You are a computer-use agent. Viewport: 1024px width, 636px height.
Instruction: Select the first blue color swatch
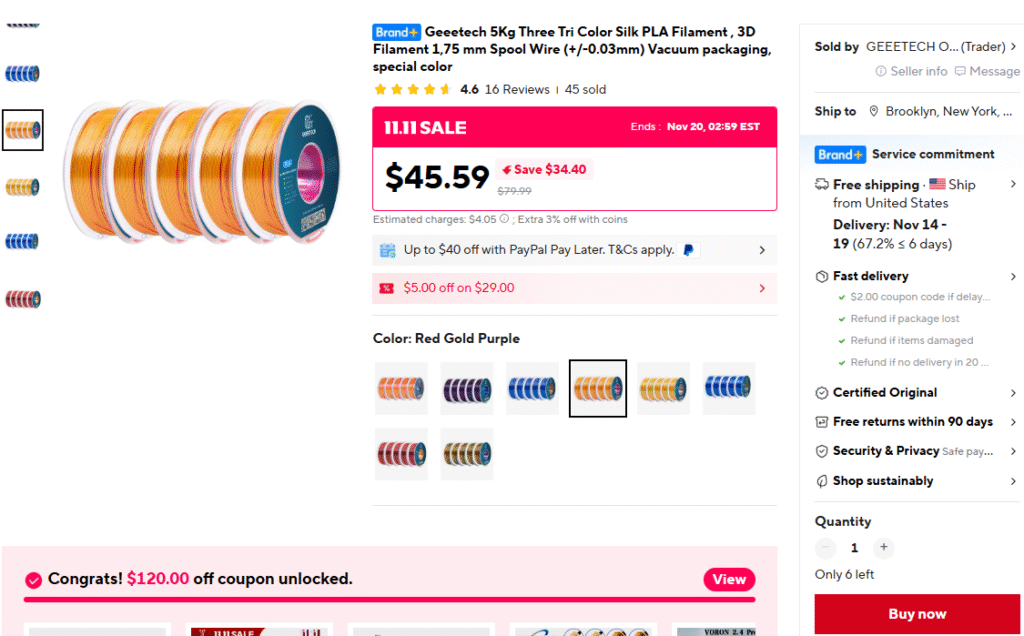pyautogui.click(x=532, y=388)
